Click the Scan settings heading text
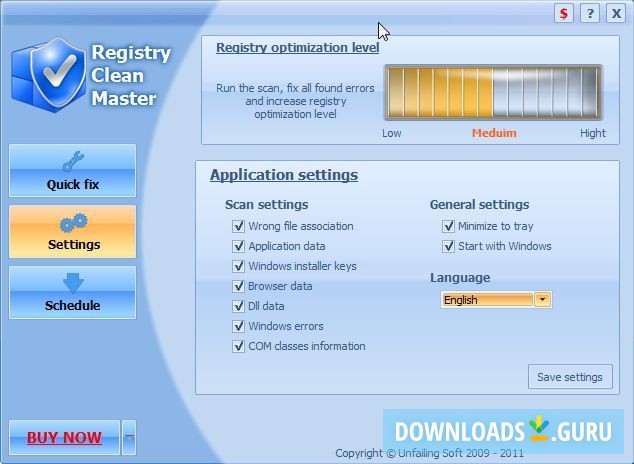Screen dimensions: 634x464 (266, 205)
